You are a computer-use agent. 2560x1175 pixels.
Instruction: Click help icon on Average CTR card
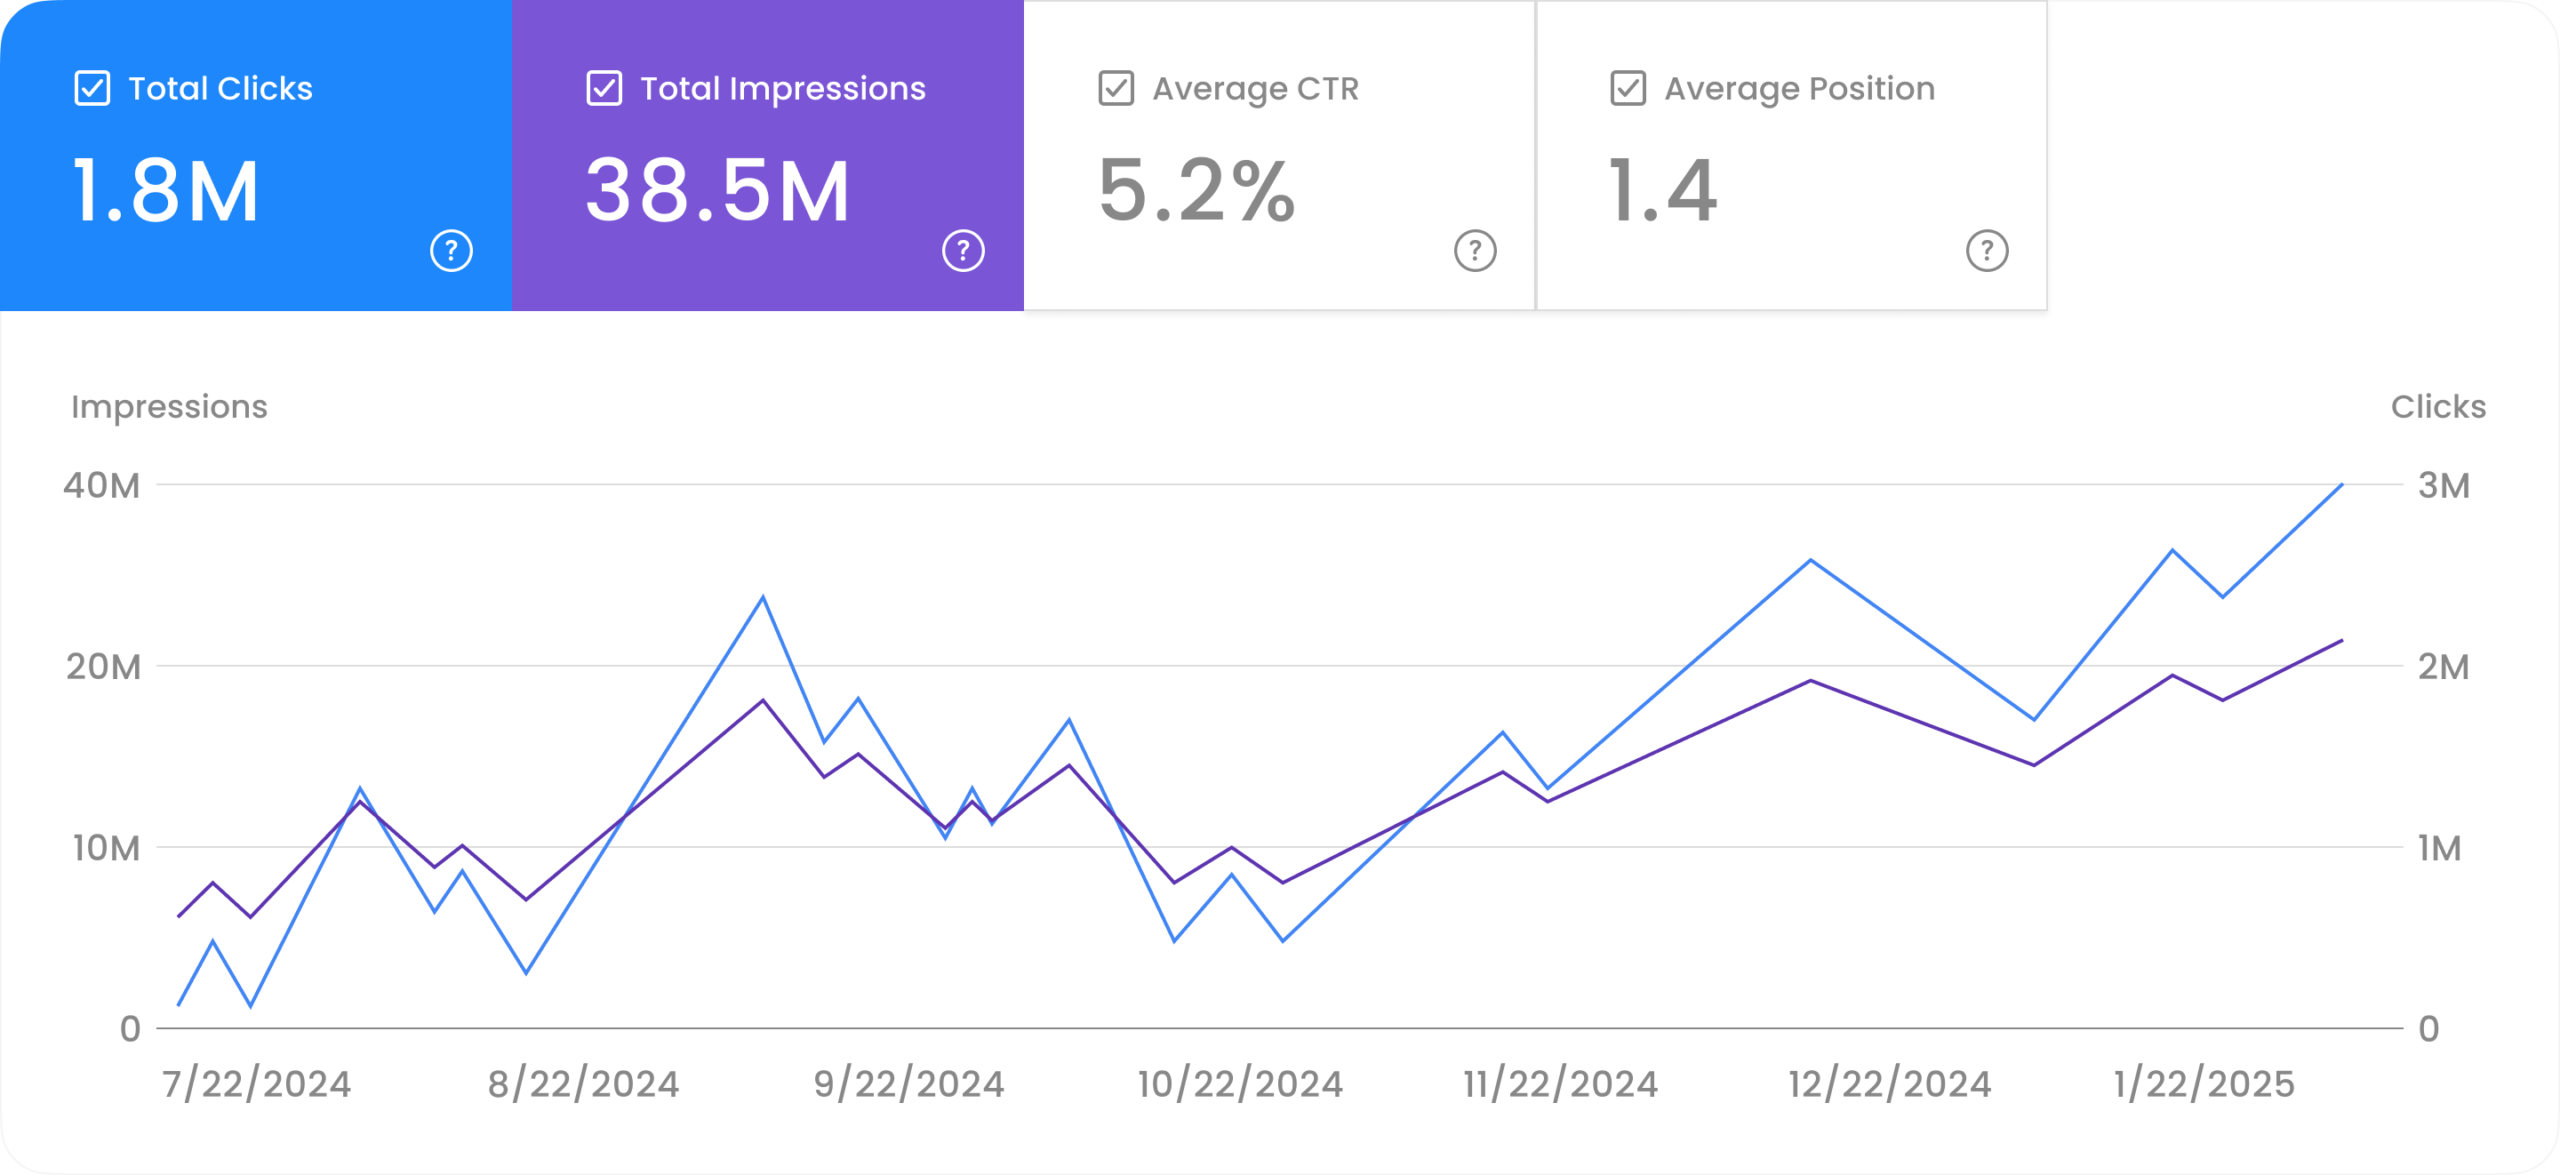tap(1475, 251)
